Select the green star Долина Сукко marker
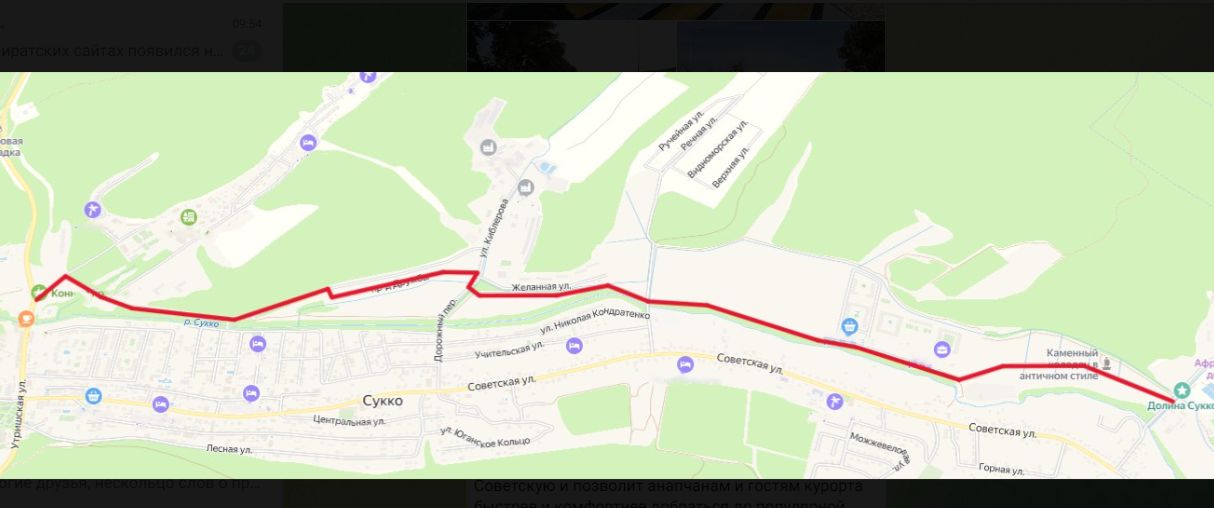This screenshot has height=508, width=1214. pyautogui.click(x=1182, y=390)
